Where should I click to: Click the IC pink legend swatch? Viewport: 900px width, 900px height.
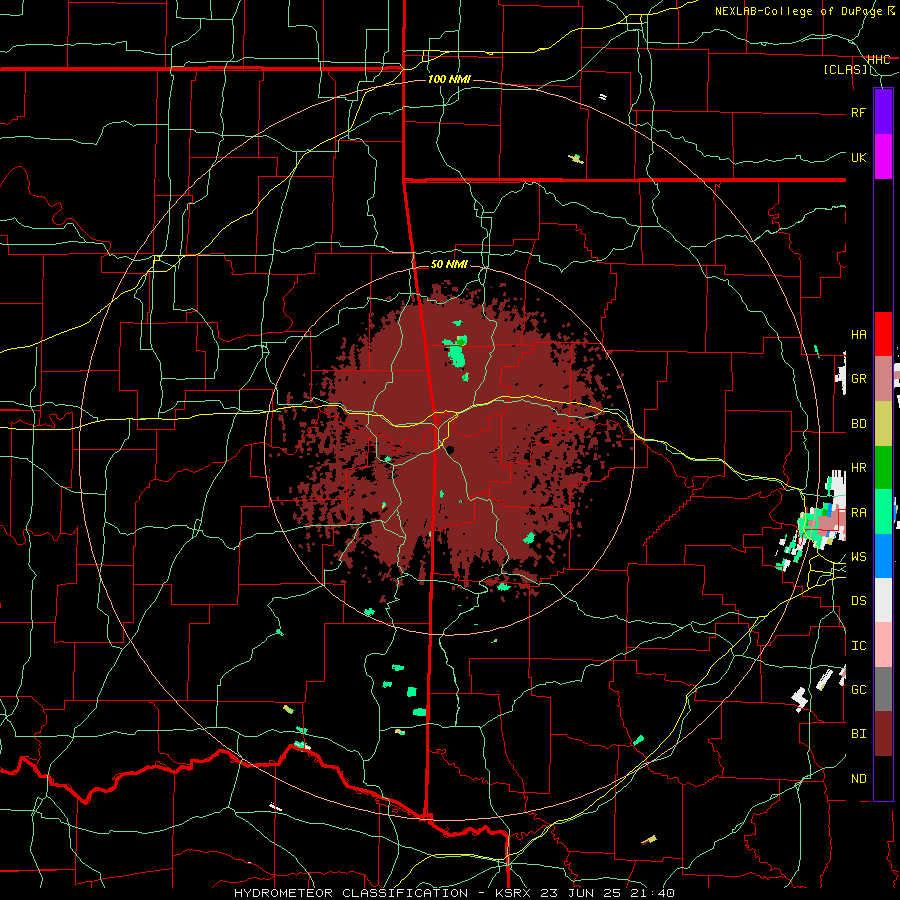[883, 645]
